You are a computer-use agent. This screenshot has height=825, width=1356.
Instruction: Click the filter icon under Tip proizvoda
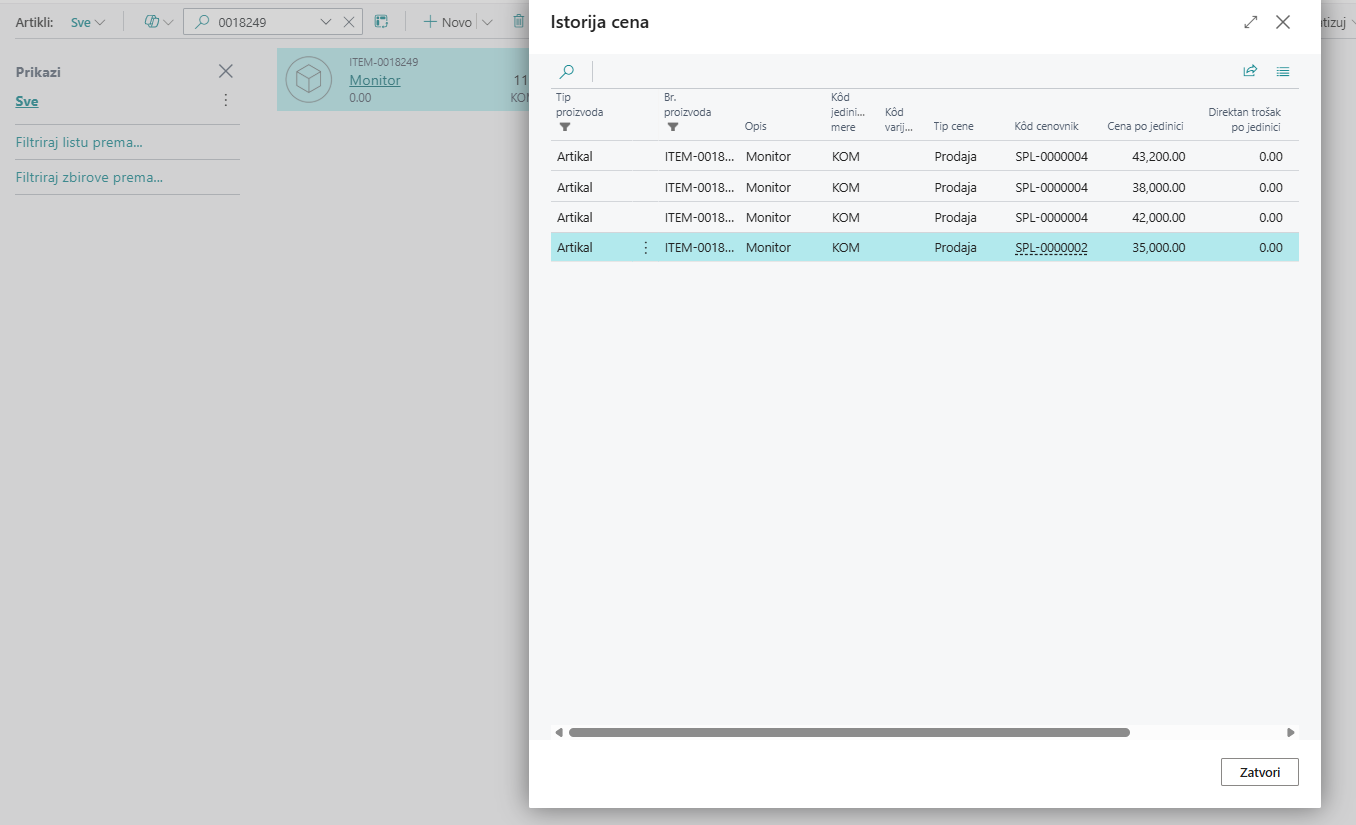pos(565,127)
